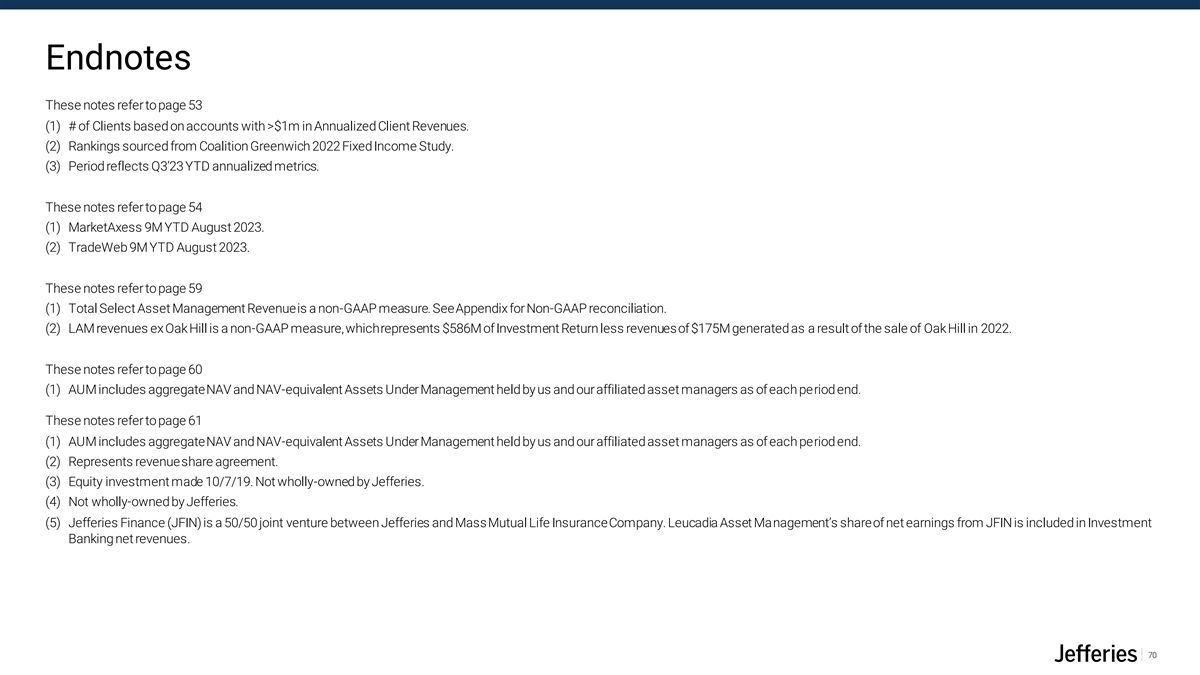Select note (4) 'Not wholly-owned by Jefferies'
Viewport: 1200px width, 675px height.
[142, 501]
